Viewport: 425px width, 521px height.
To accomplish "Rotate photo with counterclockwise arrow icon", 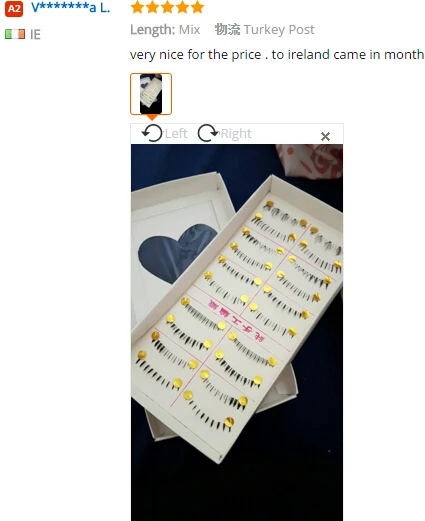I will pos(152,133).
